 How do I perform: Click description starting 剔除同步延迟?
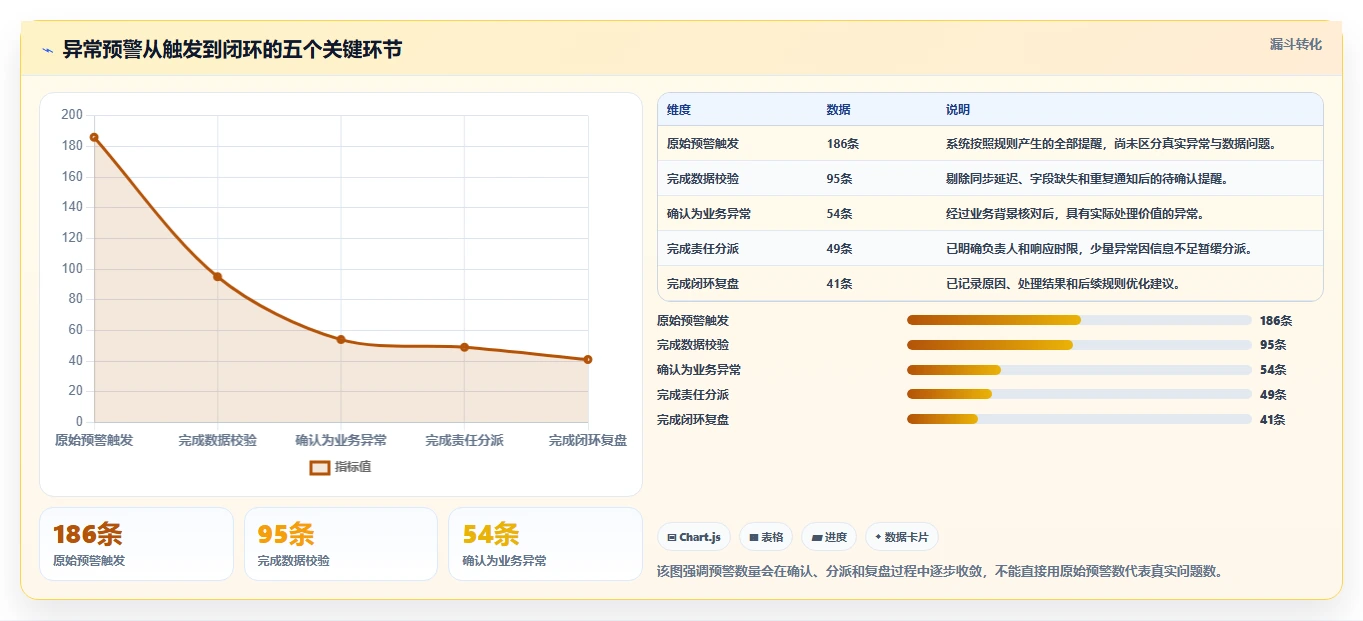[1087, 179]
